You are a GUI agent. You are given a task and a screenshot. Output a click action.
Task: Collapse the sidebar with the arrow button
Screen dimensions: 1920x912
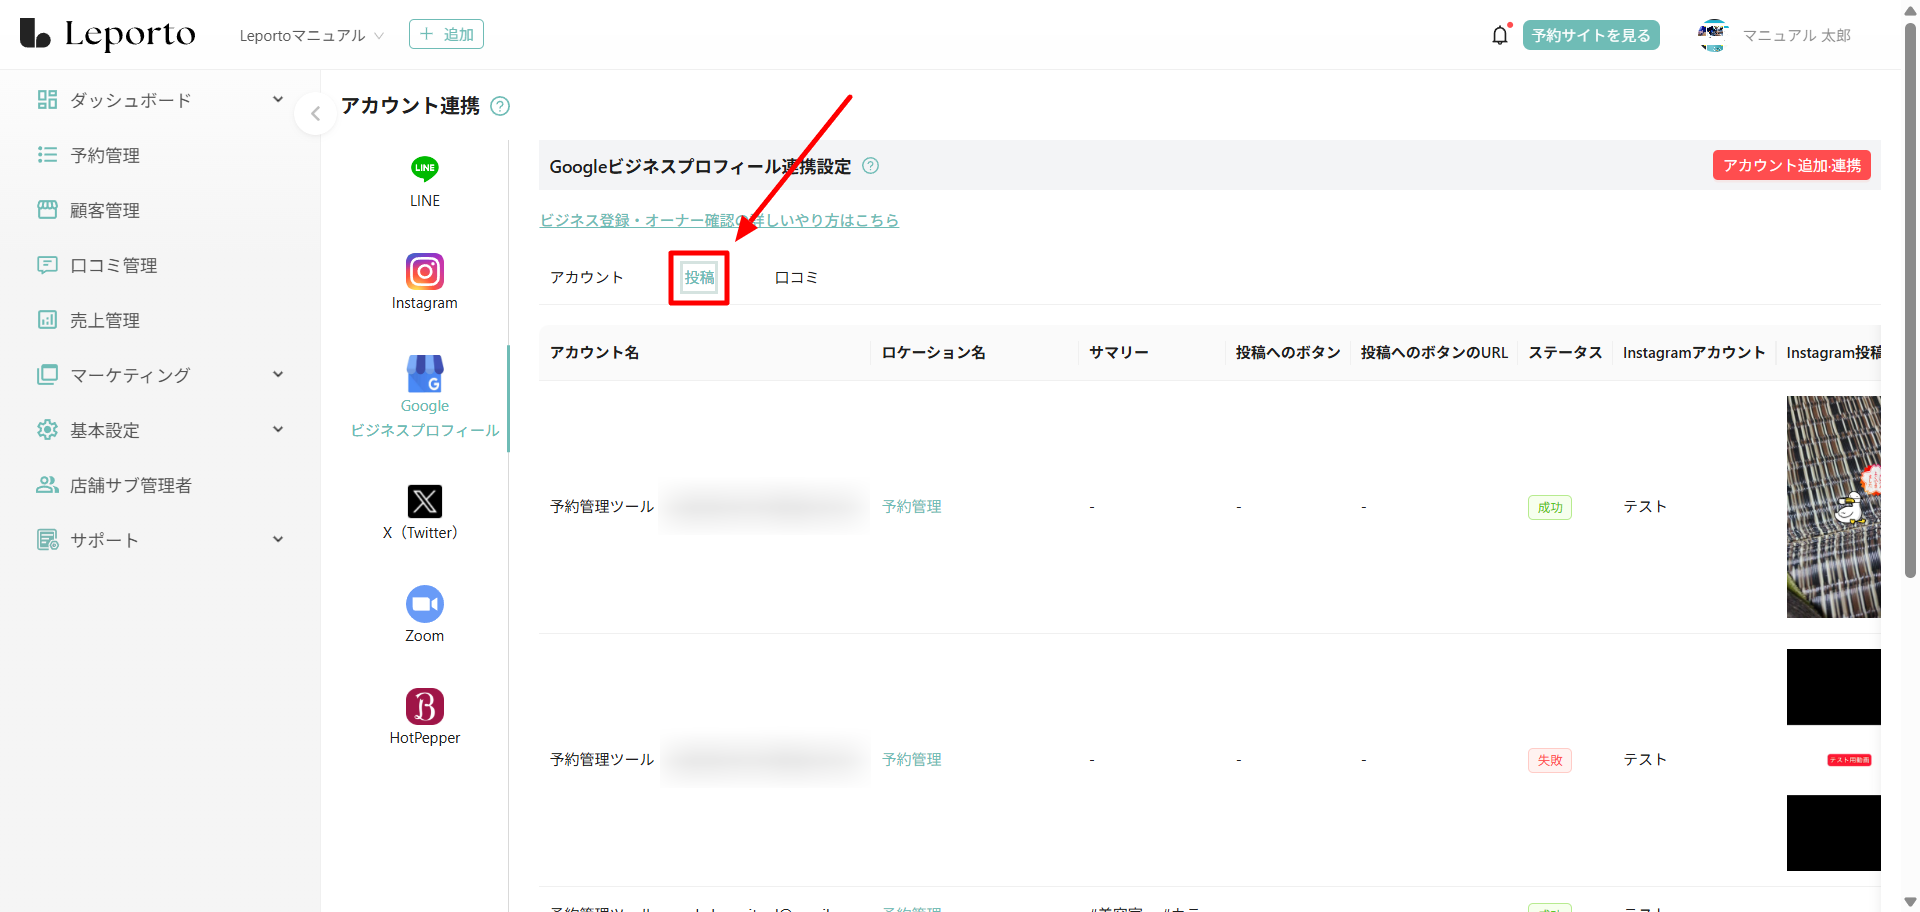[x=315, y=114]
